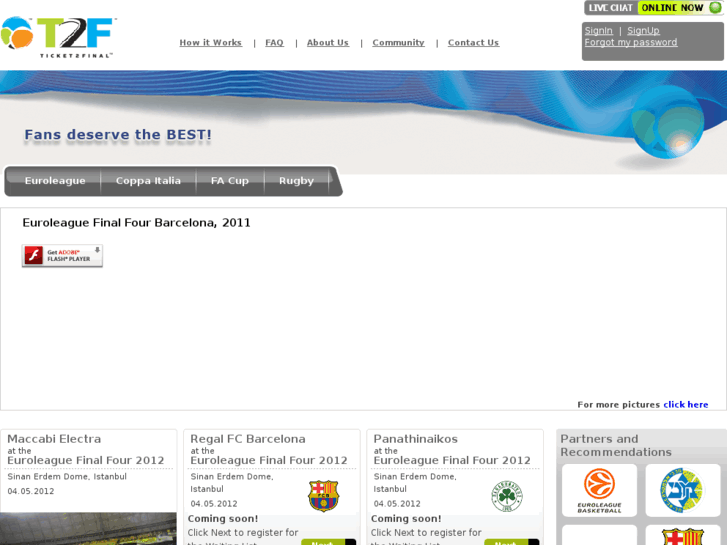Click the Regal FC Barcelona card title

248,439
